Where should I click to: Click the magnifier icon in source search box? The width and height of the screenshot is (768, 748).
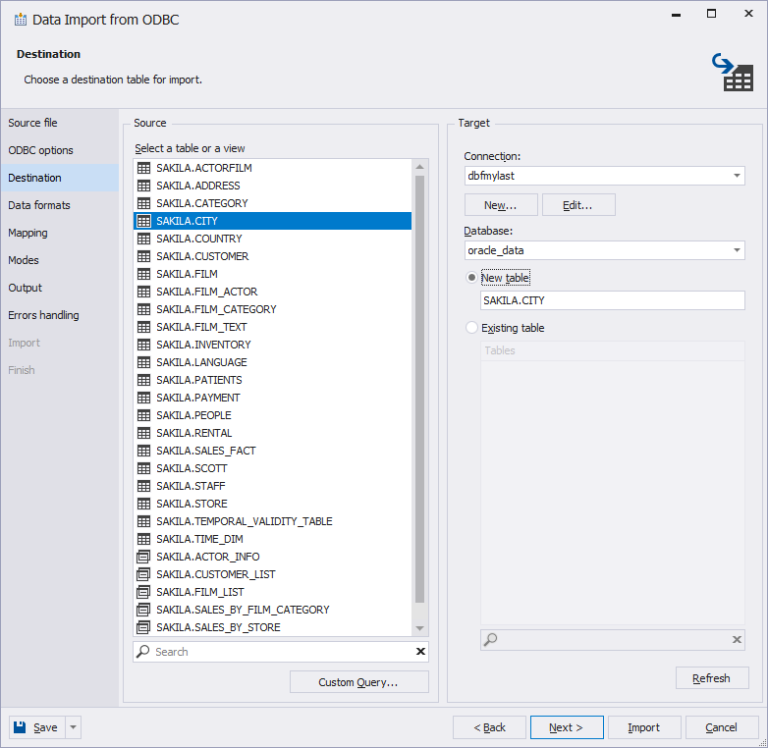coord(144,652)
